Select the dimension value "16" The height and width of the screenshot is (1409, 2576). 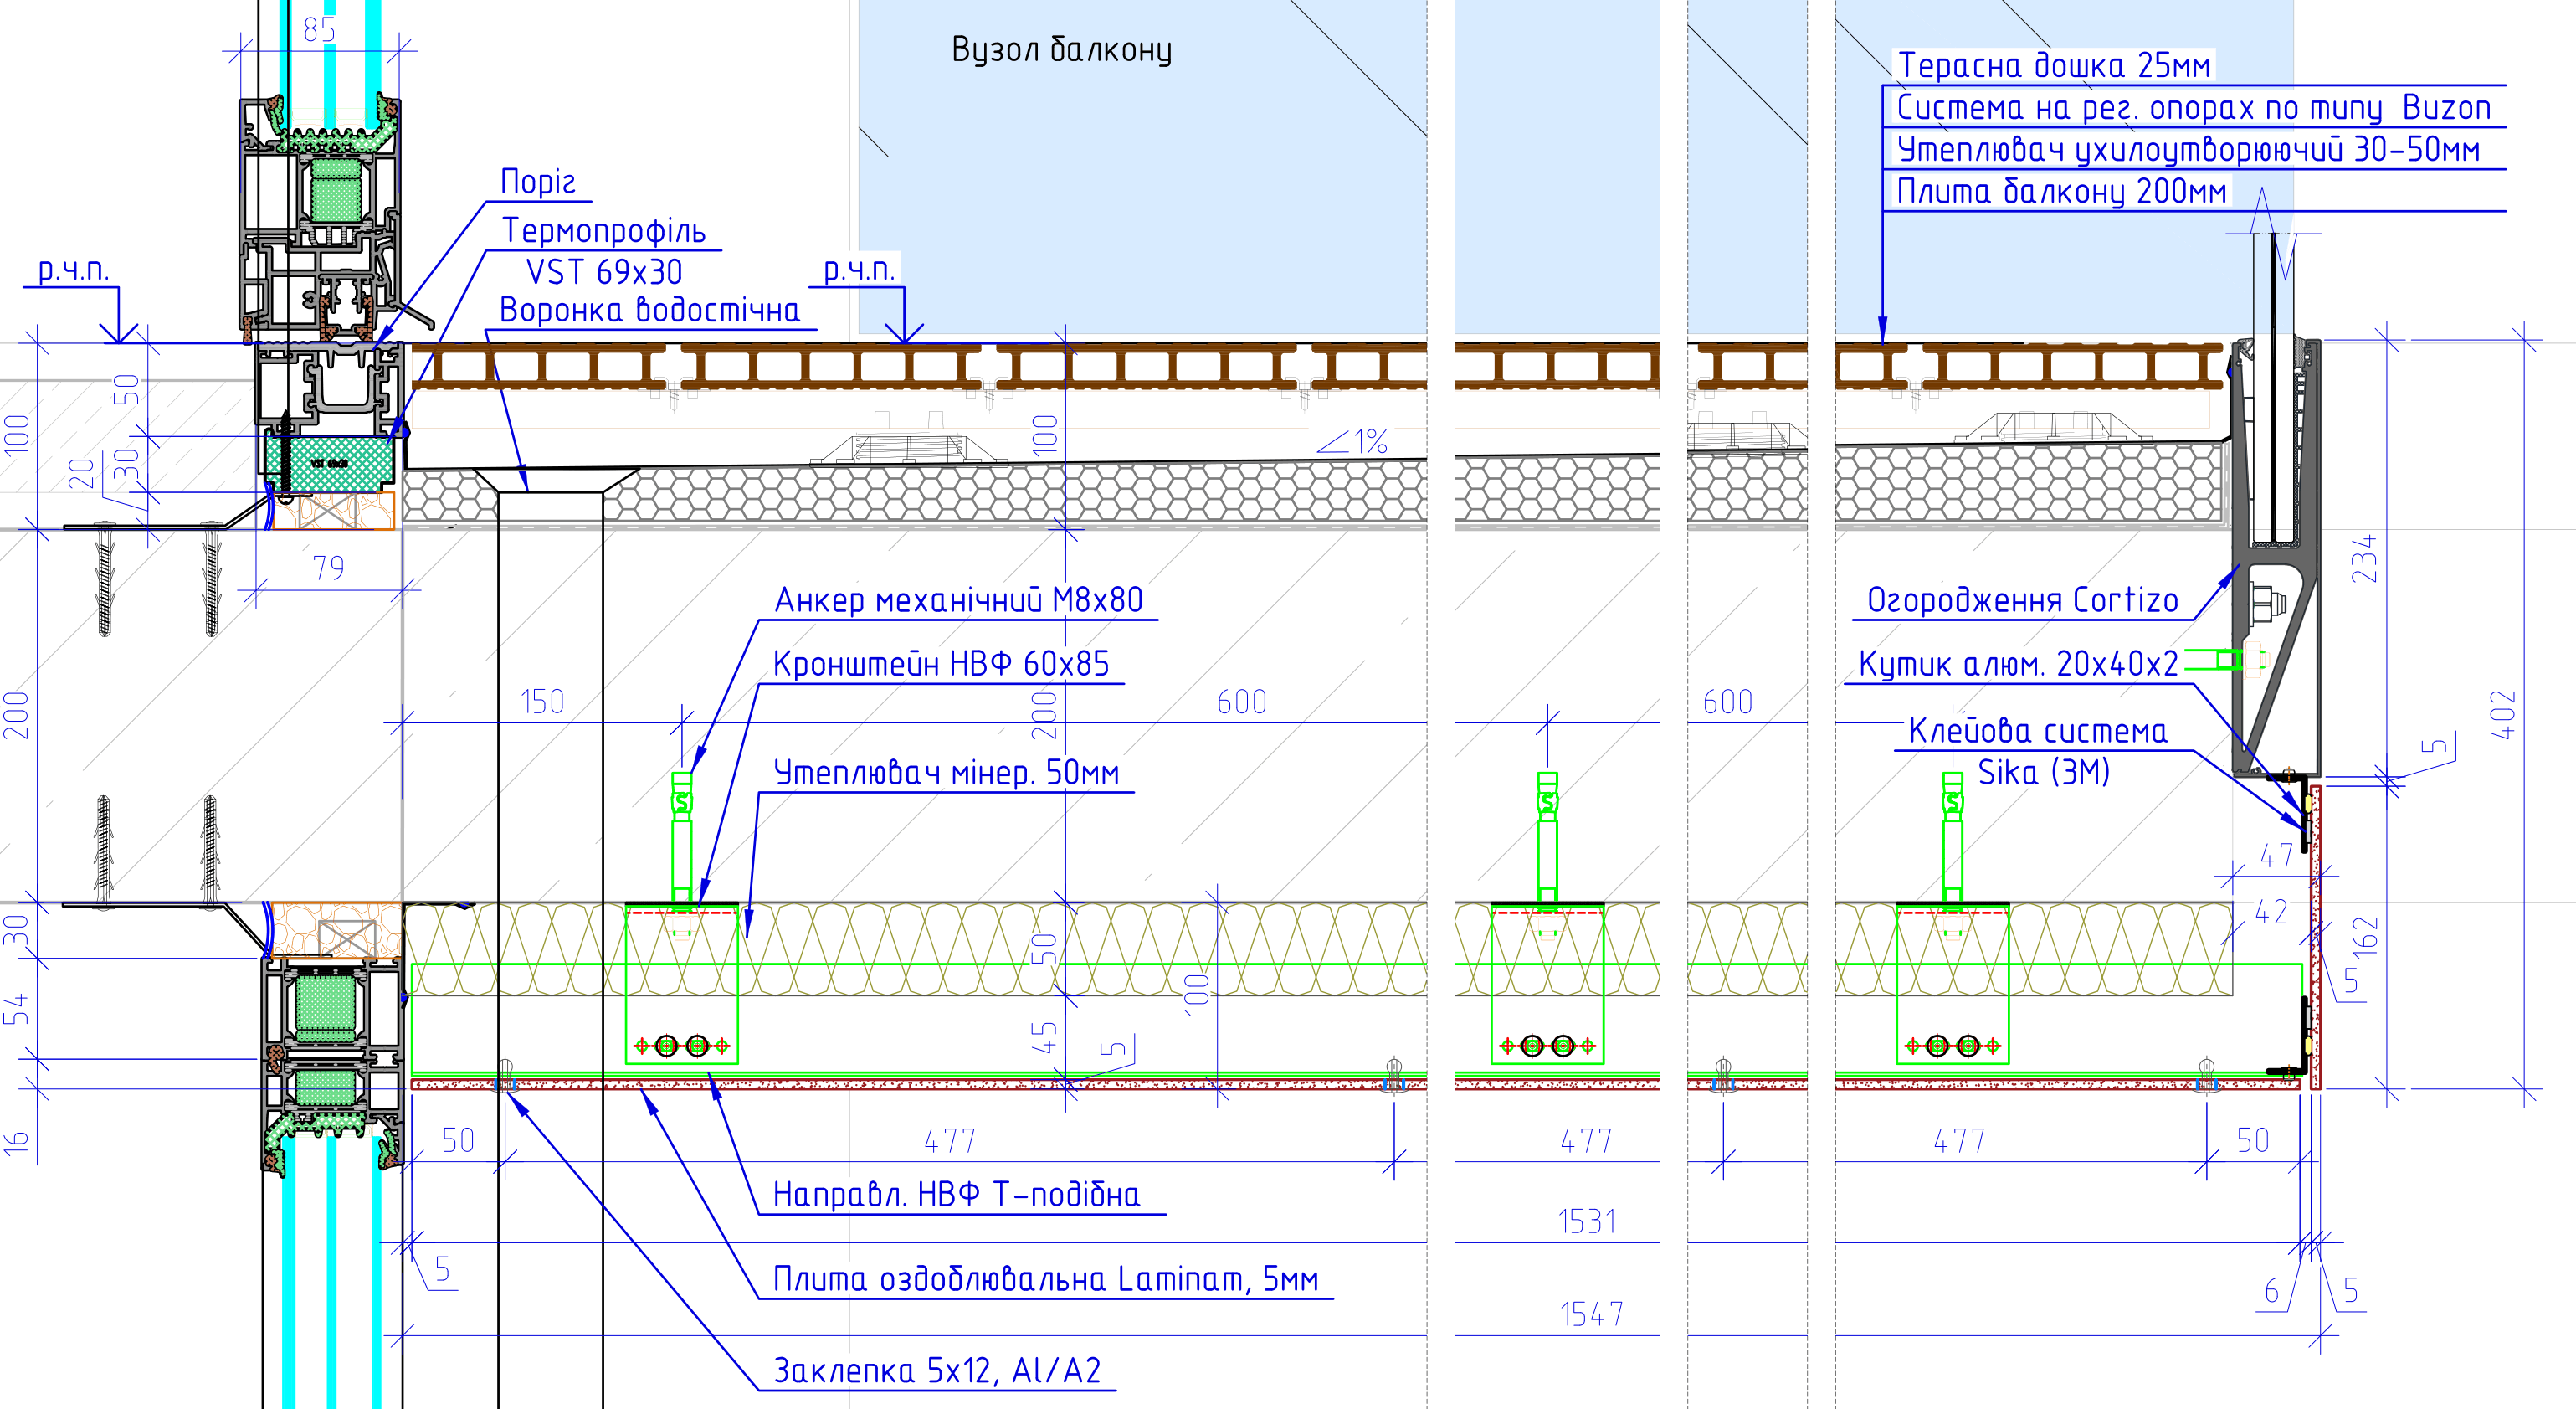click(16, 1143)
